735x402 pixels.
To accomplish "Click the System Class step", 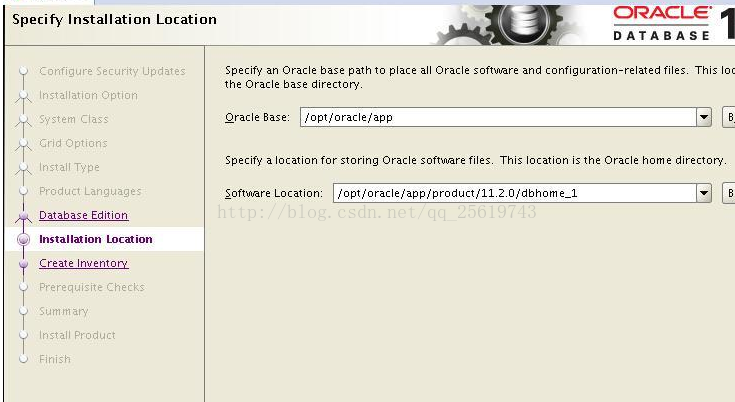I will tap(74, 119).
